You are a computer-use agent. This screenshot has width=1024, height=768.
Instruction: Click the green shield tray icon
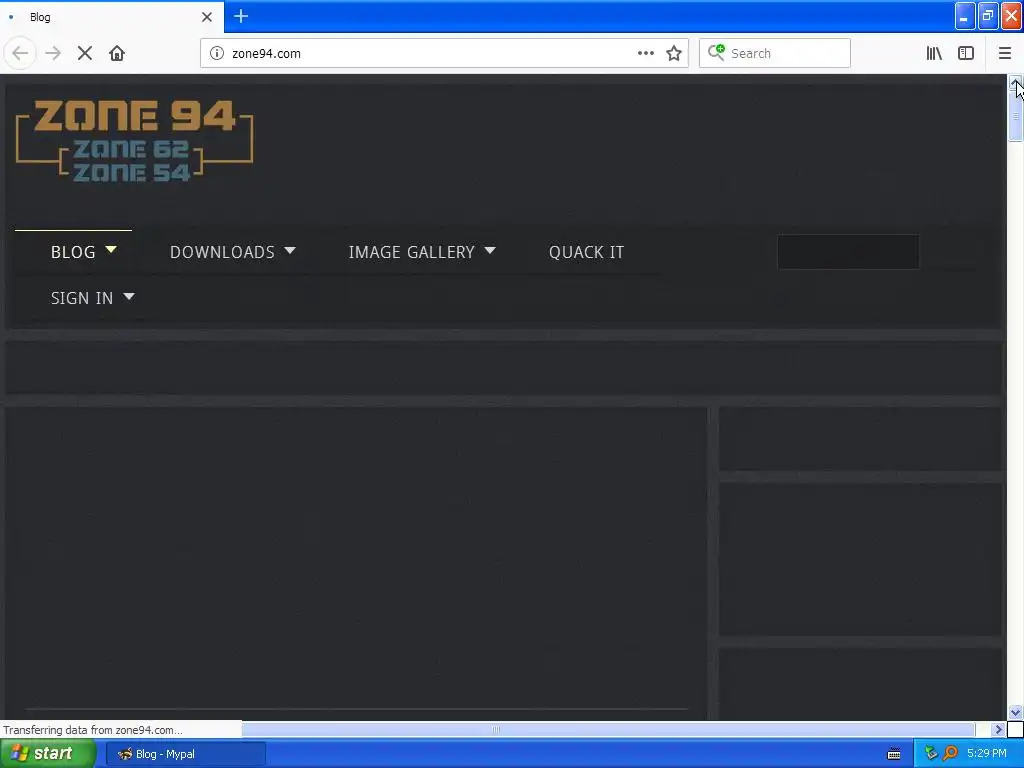[x=932, y=753]
